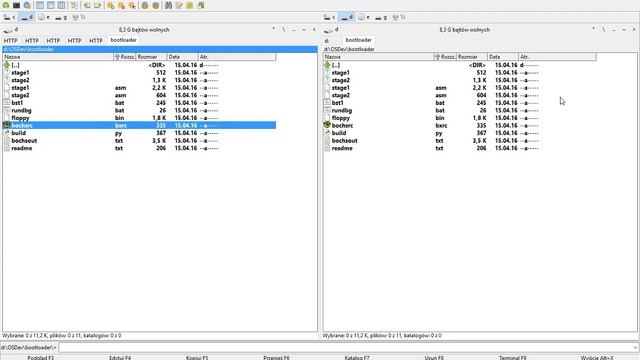
Task: Select rundbg bat file in right panel
Action: tap(460, 110)
